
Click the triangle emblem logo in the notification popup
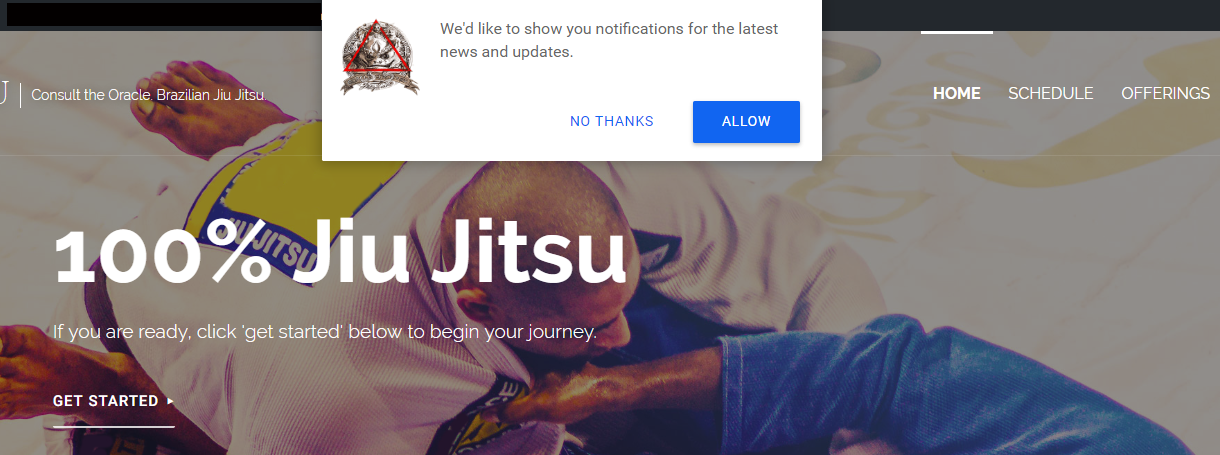point(380,58)
